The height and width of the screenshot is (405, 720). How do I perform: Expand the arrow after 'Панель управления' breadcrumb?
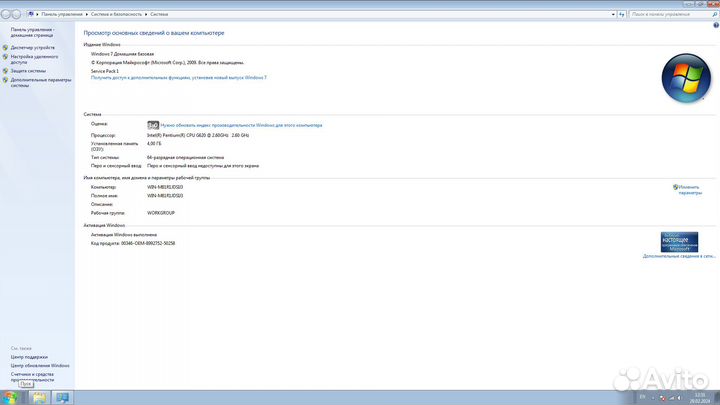click(x=87, y=14)
